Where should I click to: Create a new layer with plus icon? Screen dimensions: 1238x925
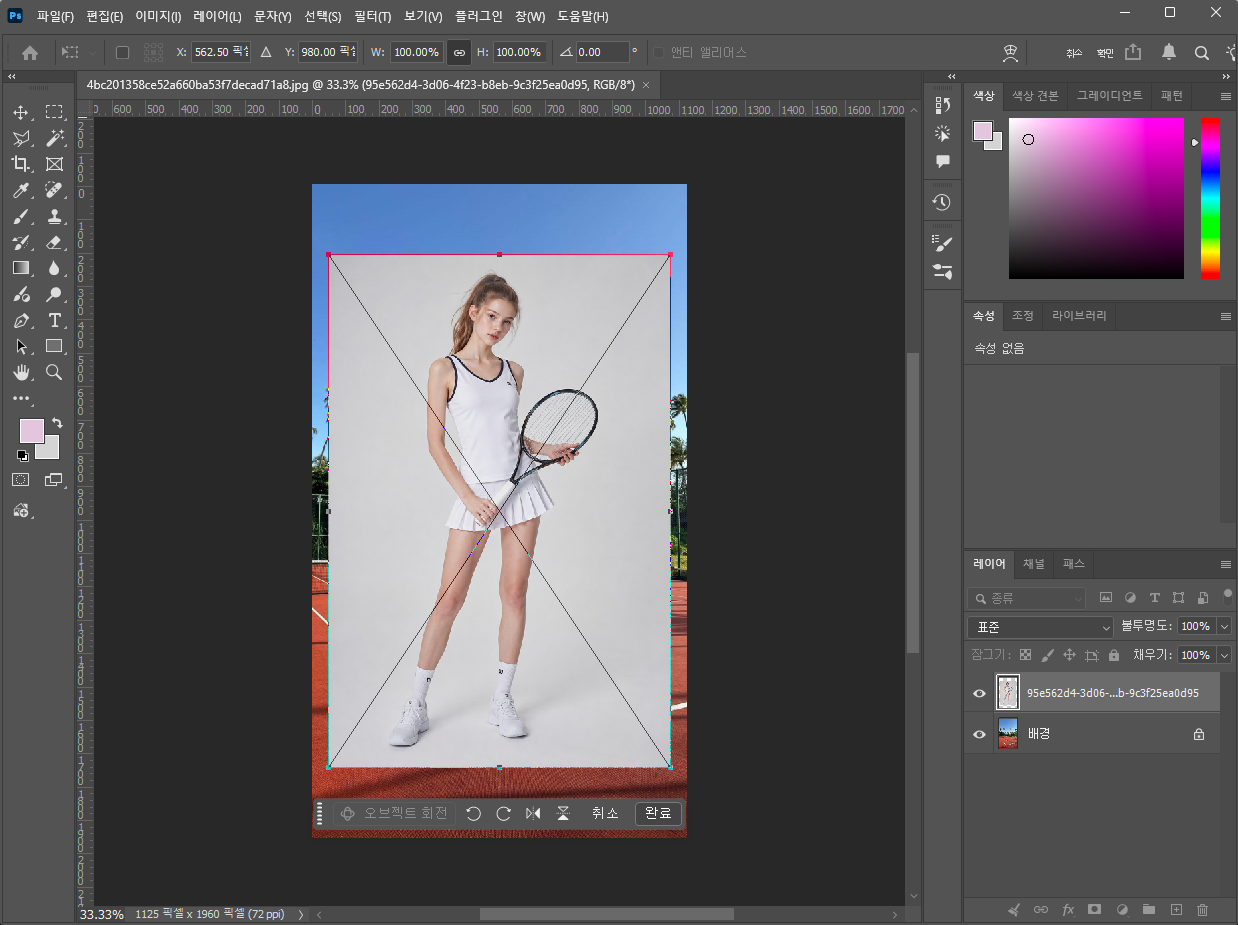(1176, 910)
